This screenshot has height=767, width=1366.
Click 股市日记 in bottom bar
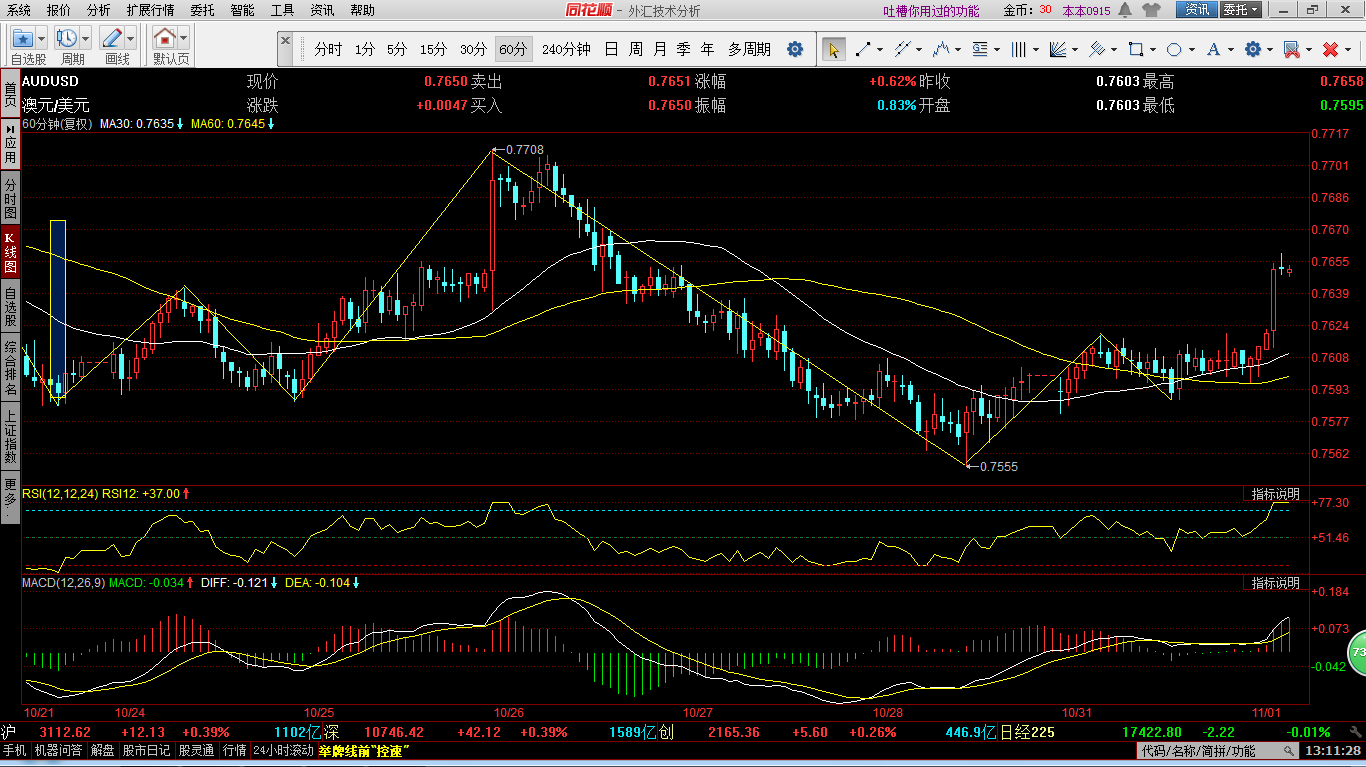coord(147,750)
